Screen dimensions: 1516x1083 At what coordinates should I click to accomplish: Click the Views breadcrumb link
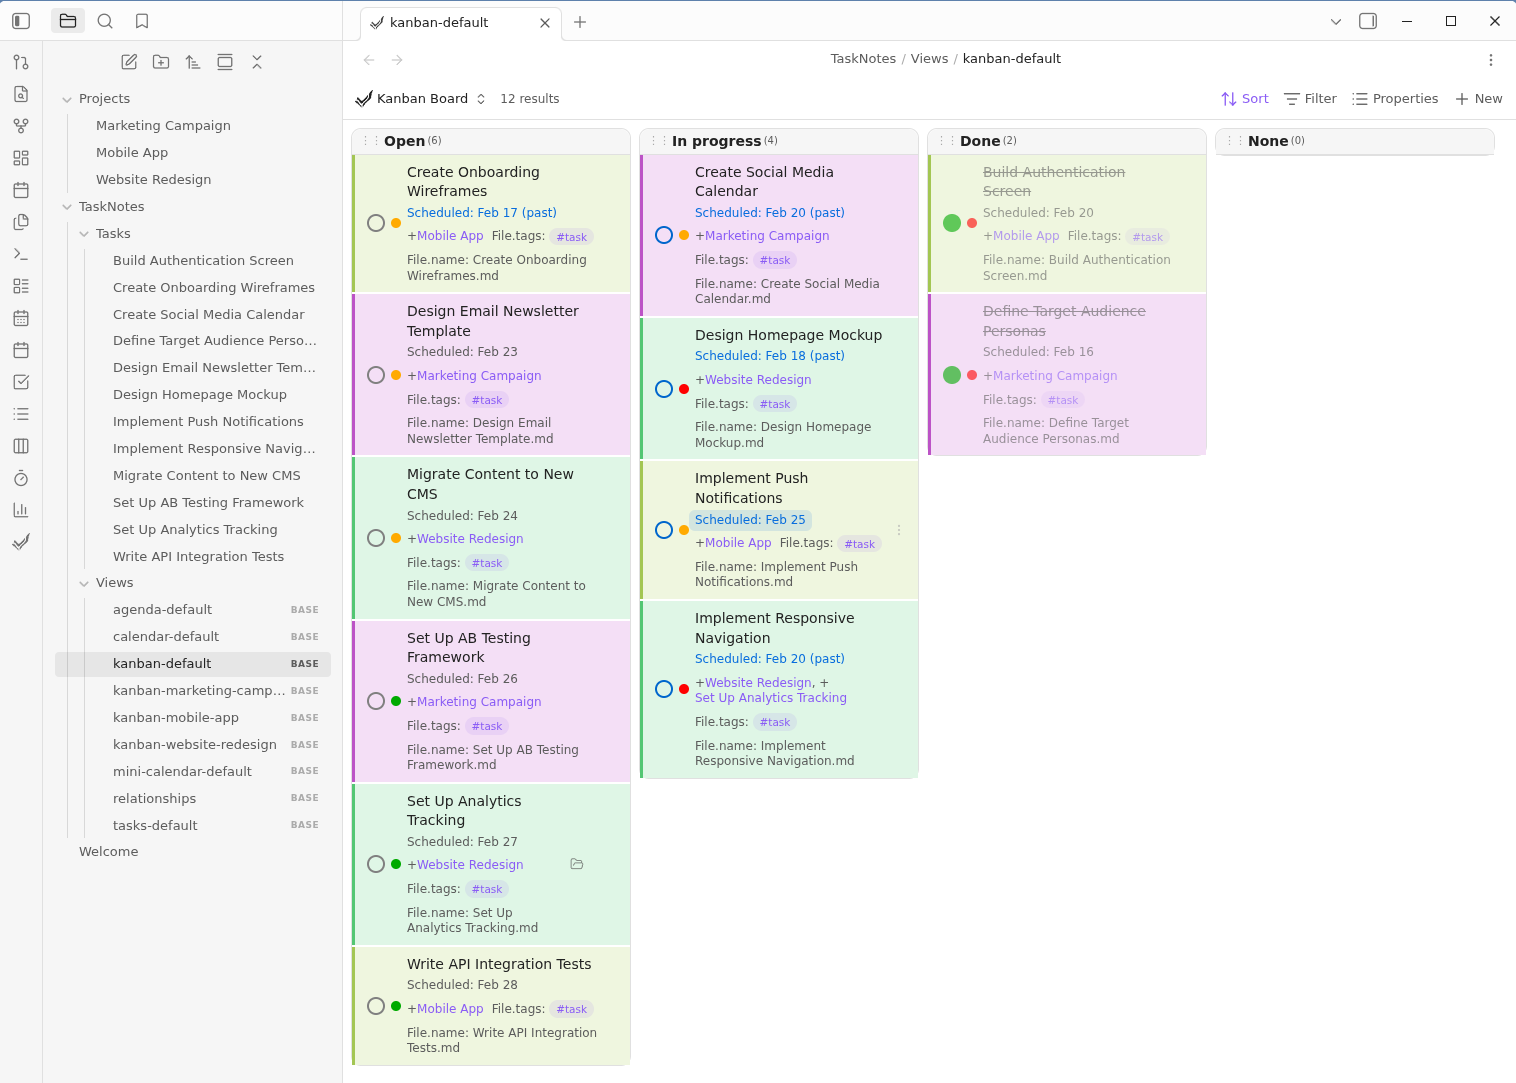pos(929,59)
